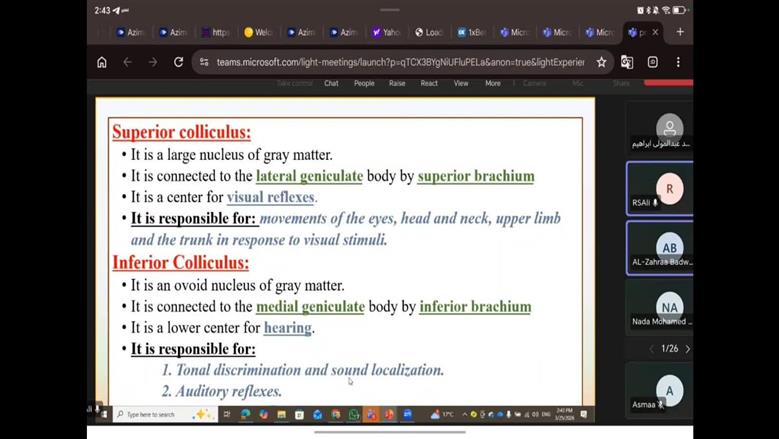Click the Take control button
This screenshot has height=439, width=779.
pos(295,83)
